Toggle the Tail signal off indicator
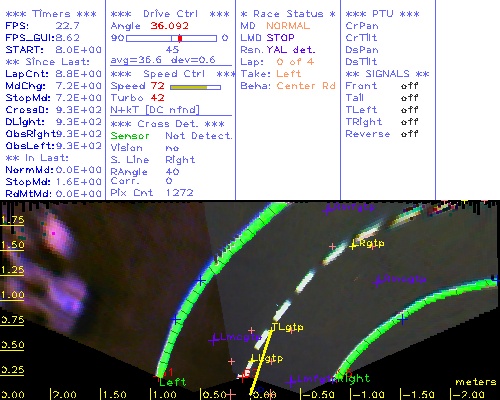Screen dimensions: 500x400 click(x=409, y=98)
